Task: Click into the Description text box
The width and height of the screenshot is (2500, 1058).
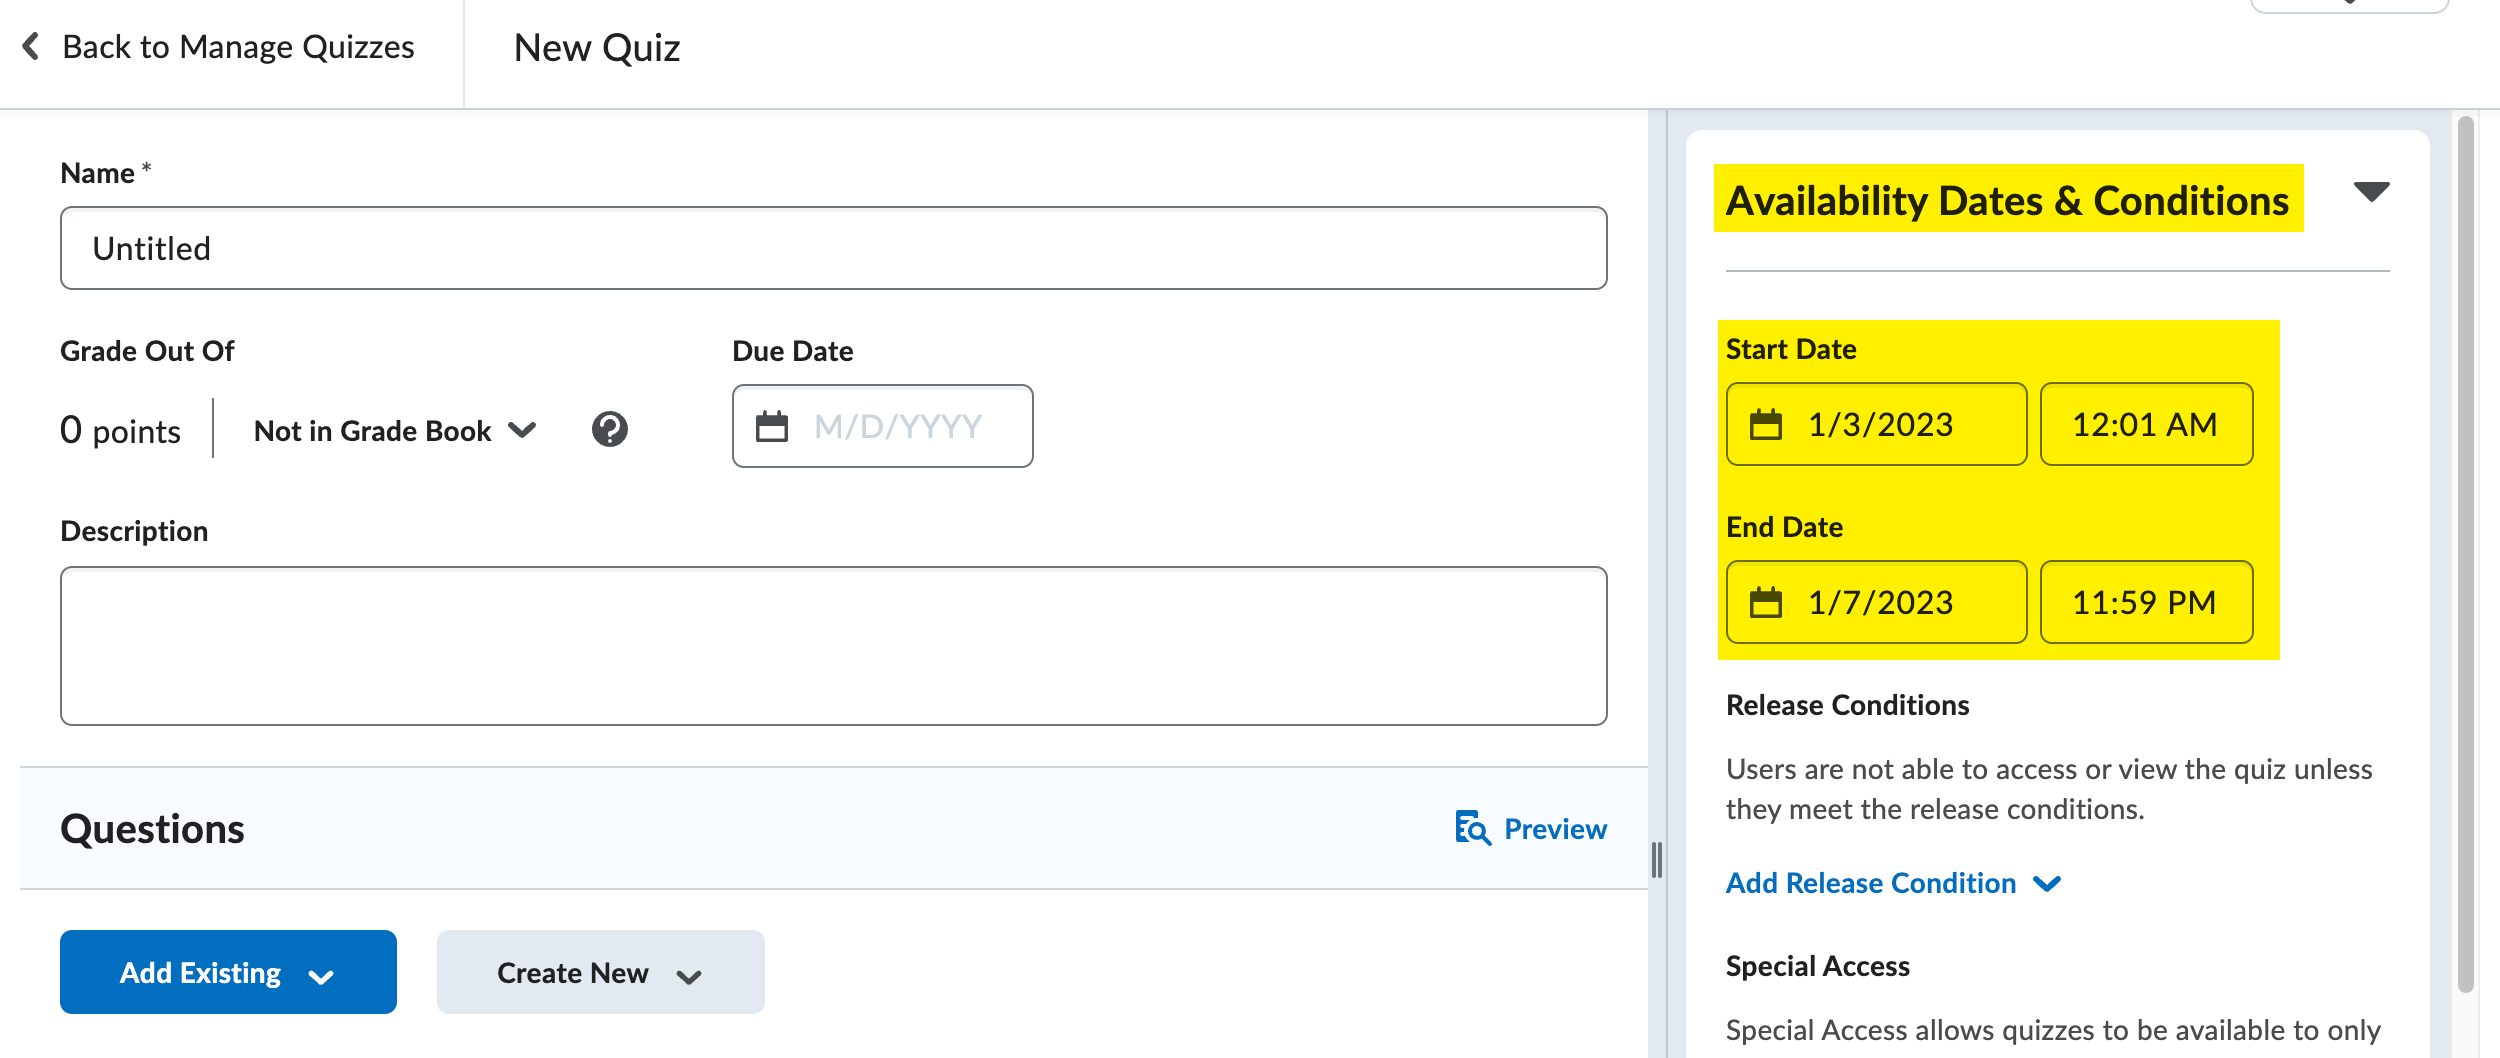Action: pyautogui.click(x=833, y=646)
